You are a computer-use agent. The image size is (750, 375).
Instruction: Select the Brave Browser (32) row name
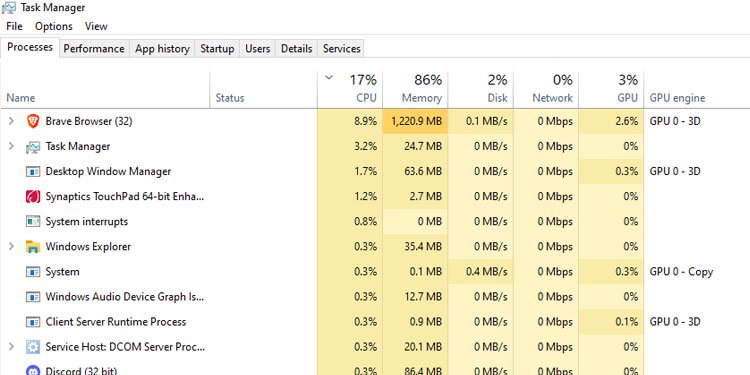tap(88, 121)
